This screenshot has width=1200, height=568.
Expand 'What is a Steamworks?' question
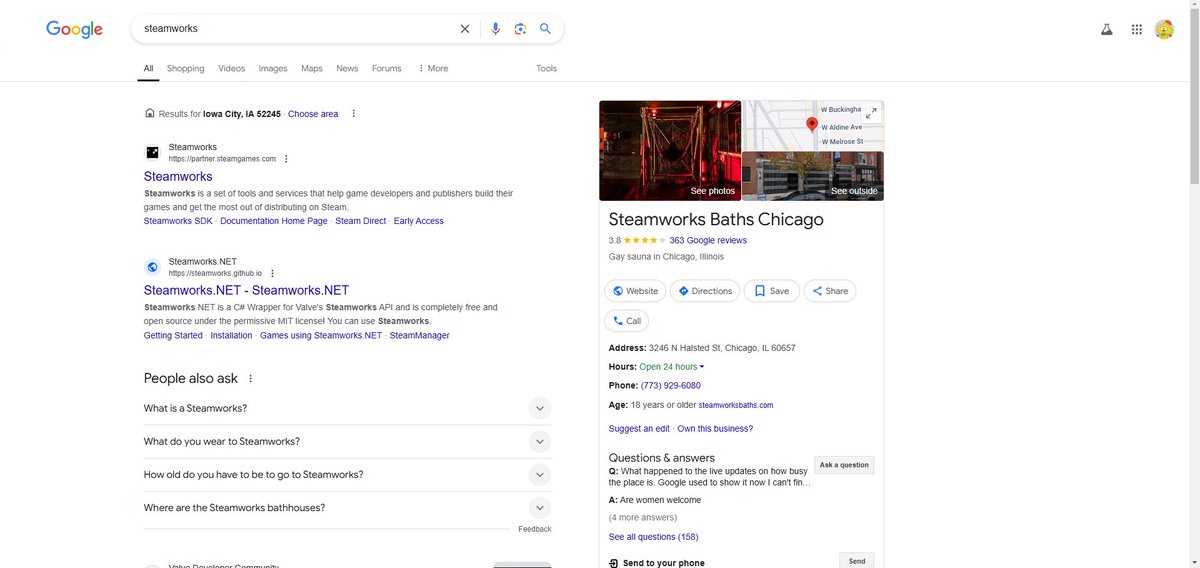pos(539,408)
